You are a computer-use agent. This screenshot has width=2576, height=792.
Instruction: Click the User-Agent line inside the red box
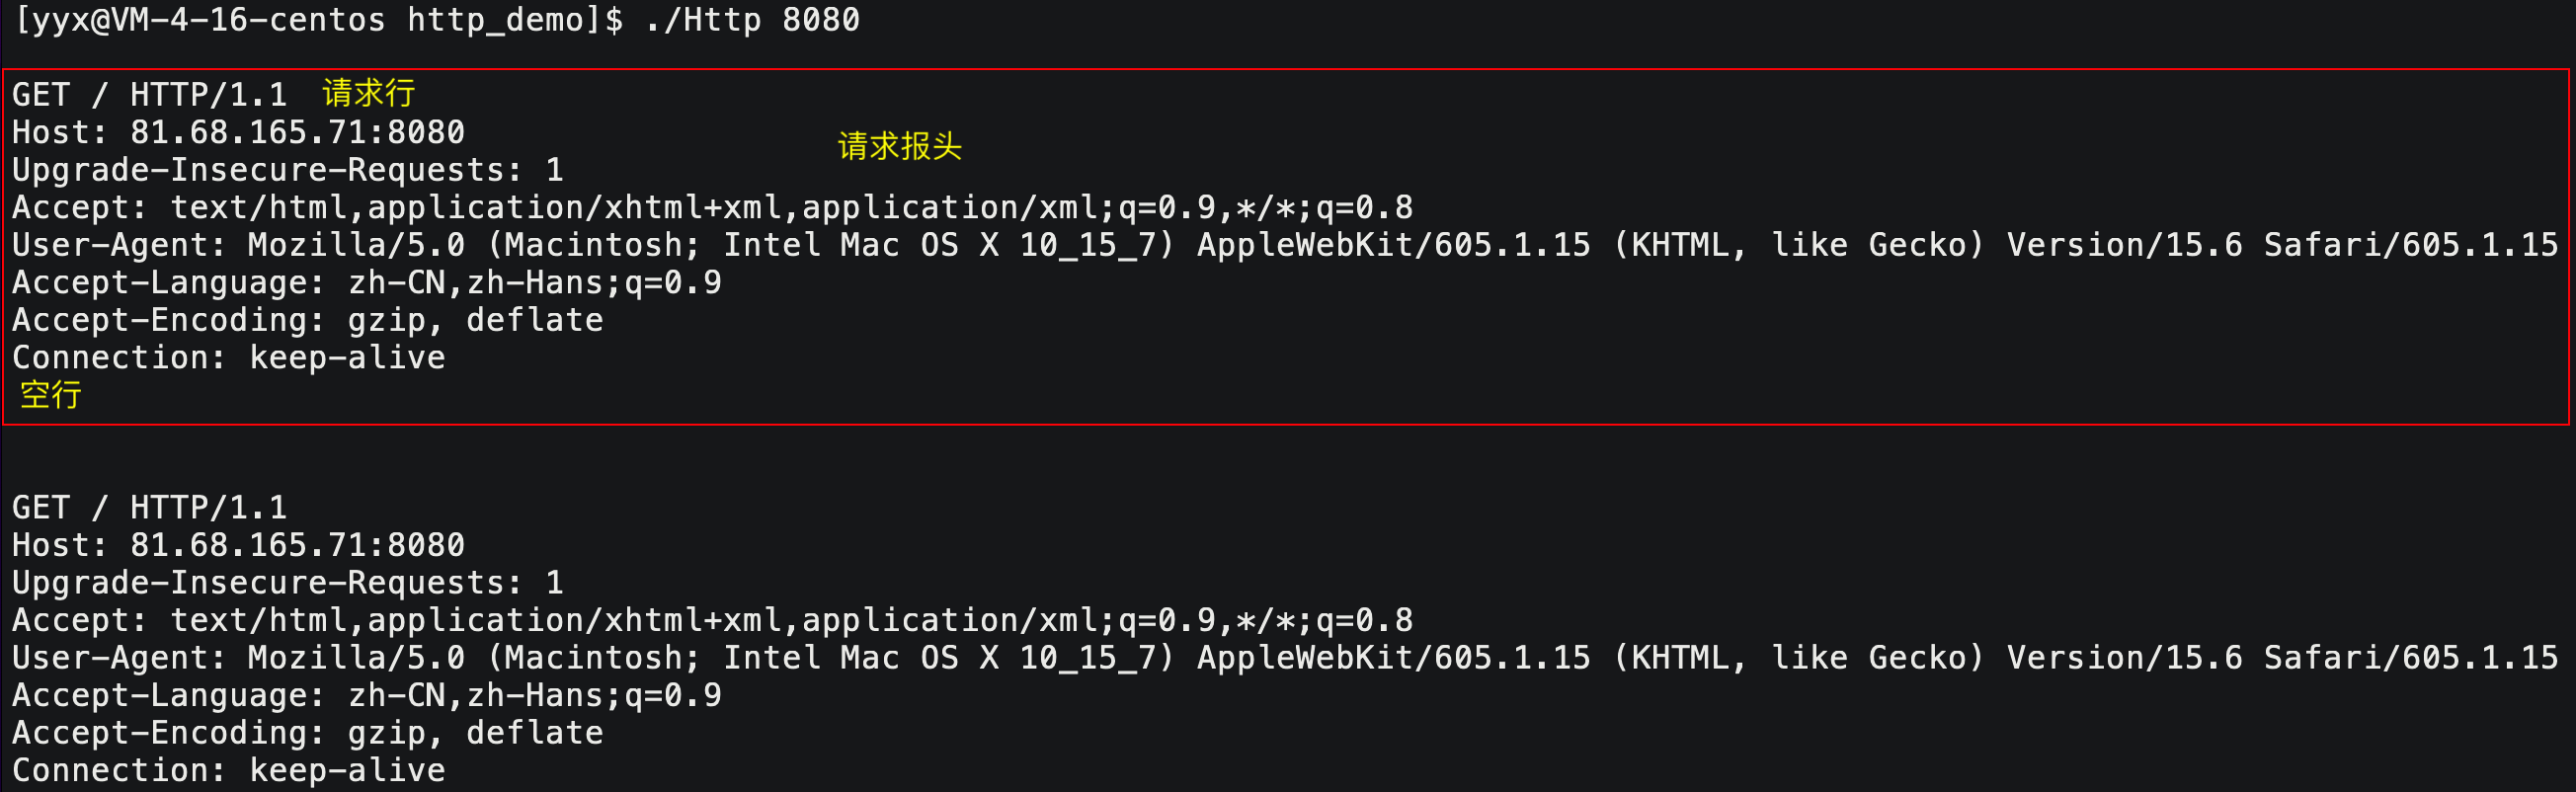click(x=1284, y=245)
